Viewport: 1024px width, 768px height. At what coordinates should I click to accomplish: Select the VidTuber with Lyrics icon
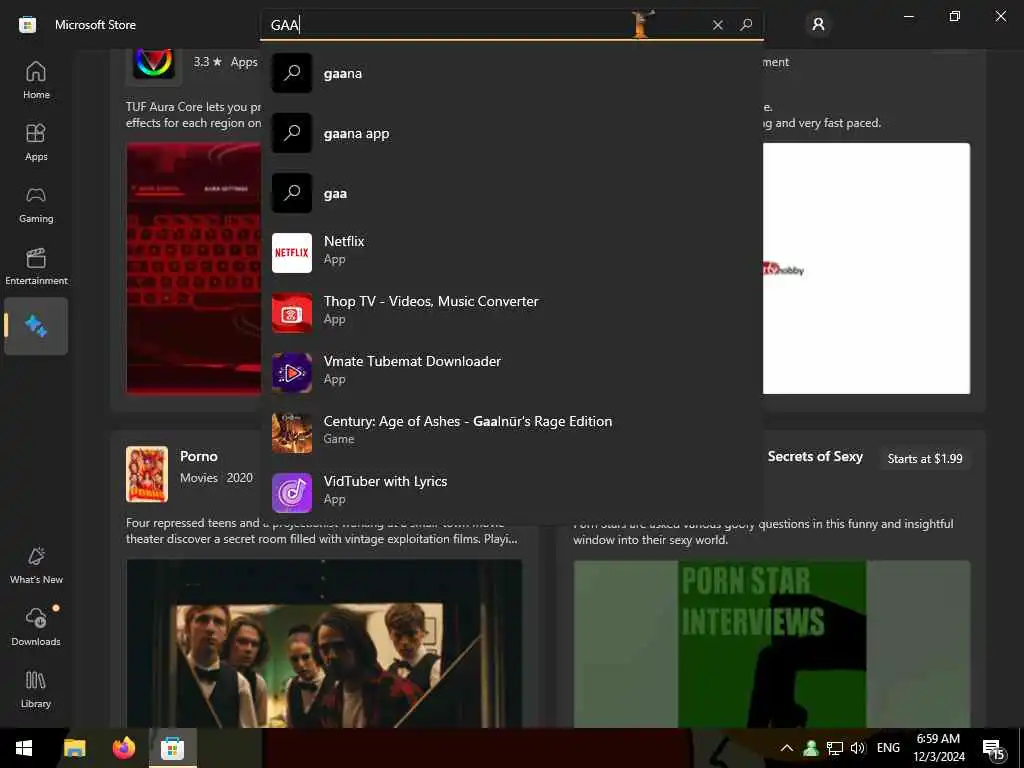[x=292, y=493]
